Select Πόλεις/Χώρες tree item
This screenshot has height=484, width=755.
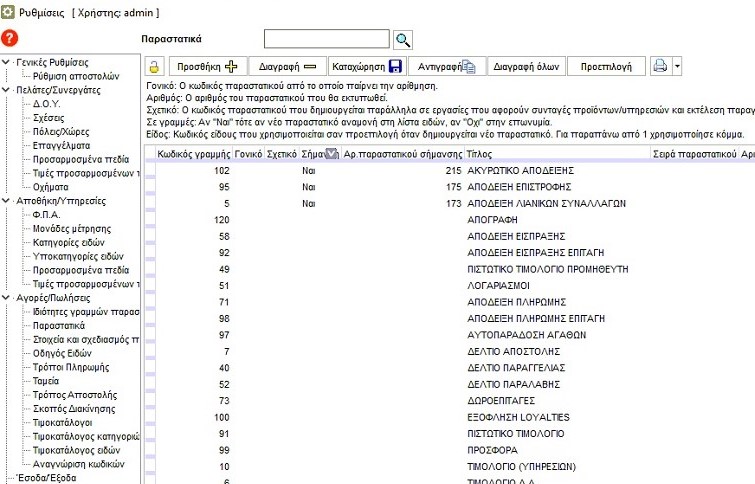pyautogui.click(x=61, y=131)
